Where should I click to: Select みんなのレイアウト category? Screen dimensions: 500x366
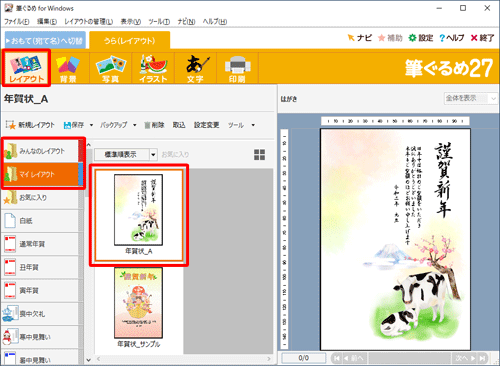point(41,151)
